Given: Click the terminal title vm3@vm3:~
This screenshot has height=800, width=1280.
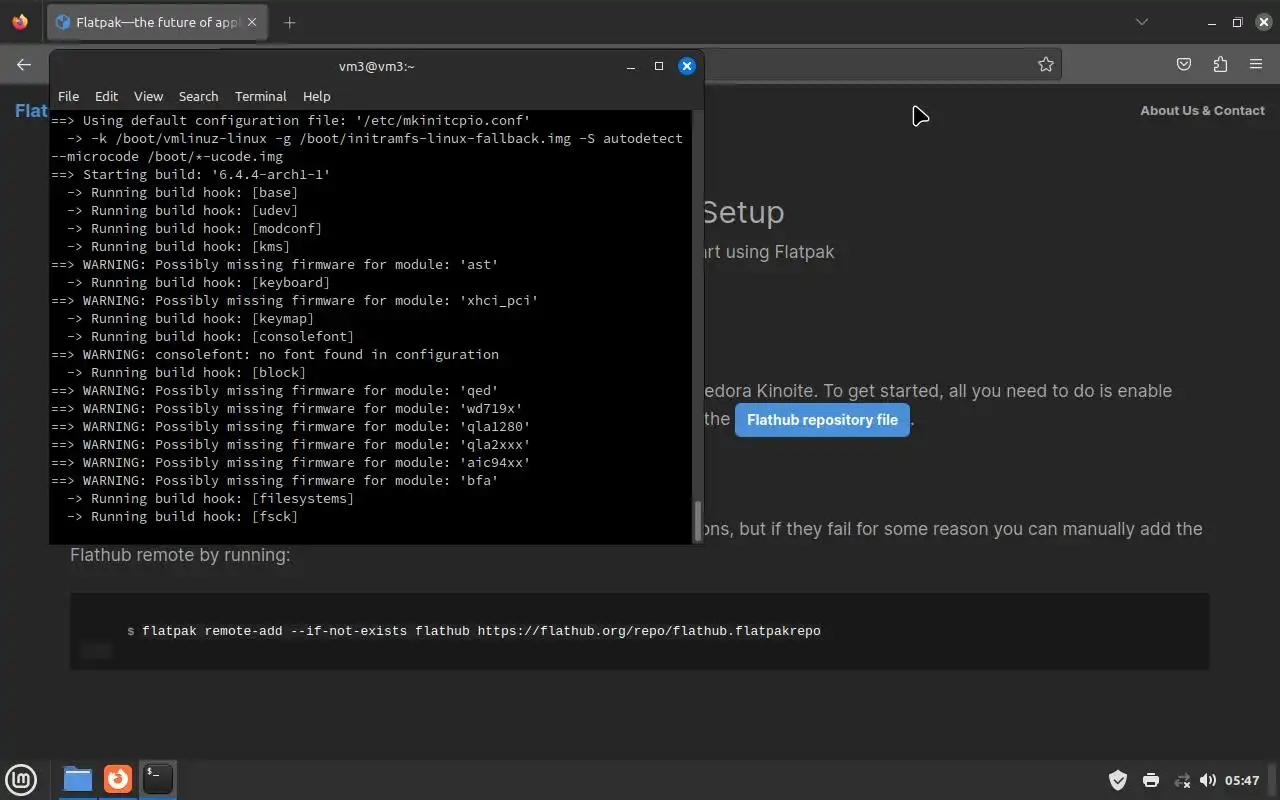Looking at the screenshot, I should (x=376, y=66).
